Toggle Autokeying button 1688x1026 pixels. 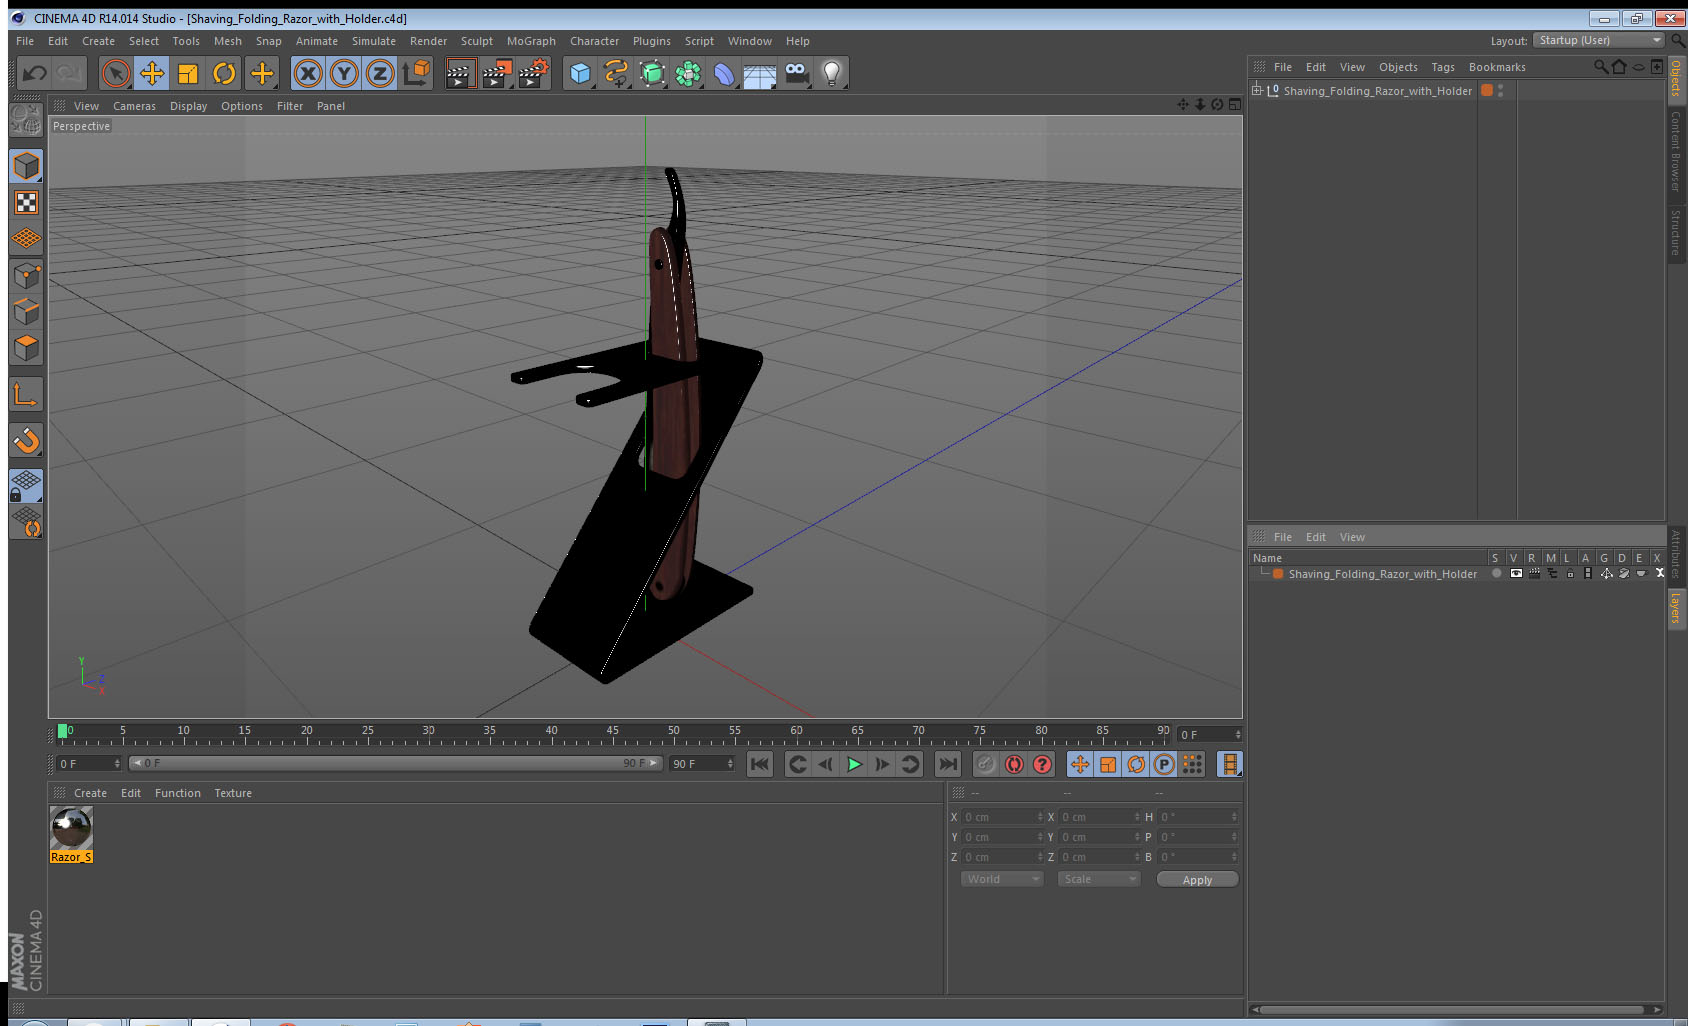[x=1014, y=764]
